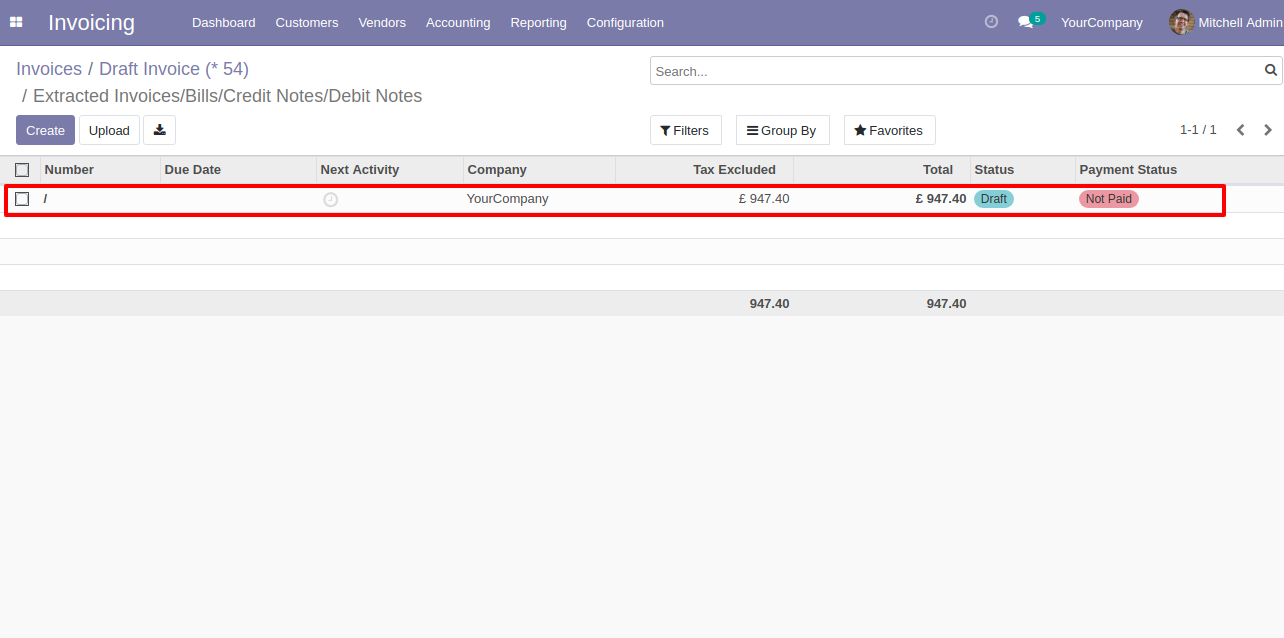Open the apps grid menu icon
The image size is (1284, 638).
tap(16, 22)
